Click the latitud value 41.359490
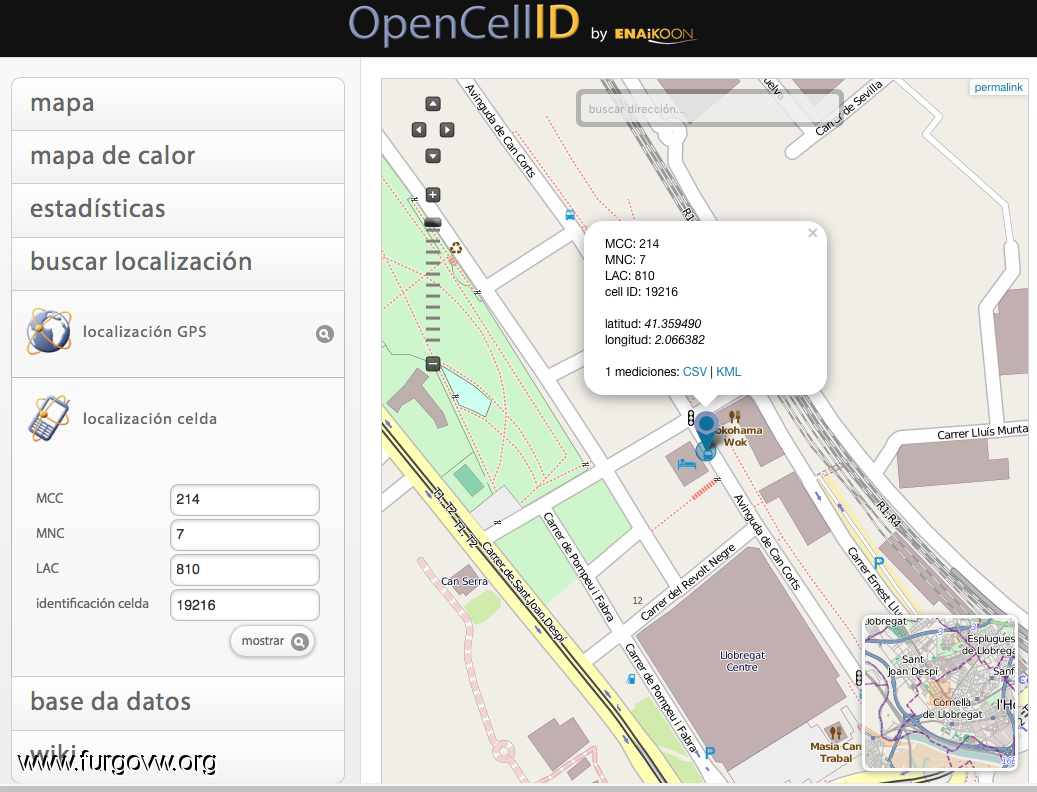 click(673, 324)
